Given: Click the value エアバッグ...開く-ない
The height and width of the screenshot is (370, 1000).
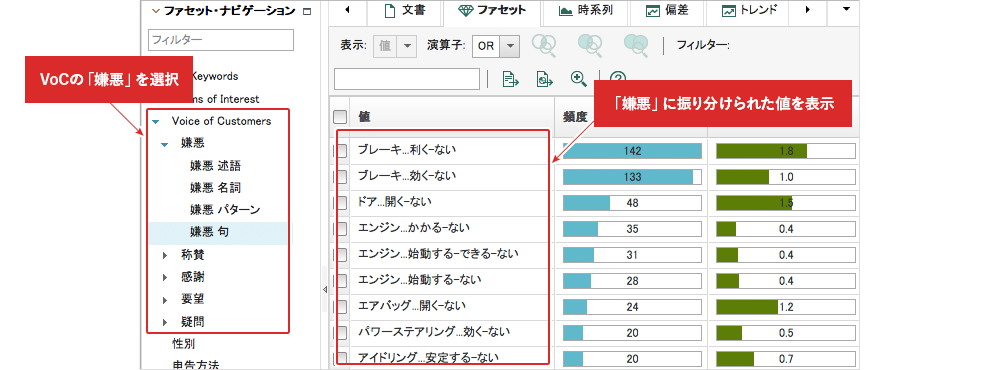Looking at the screenshot, I should pyautogui.click(x=412, y=307).
